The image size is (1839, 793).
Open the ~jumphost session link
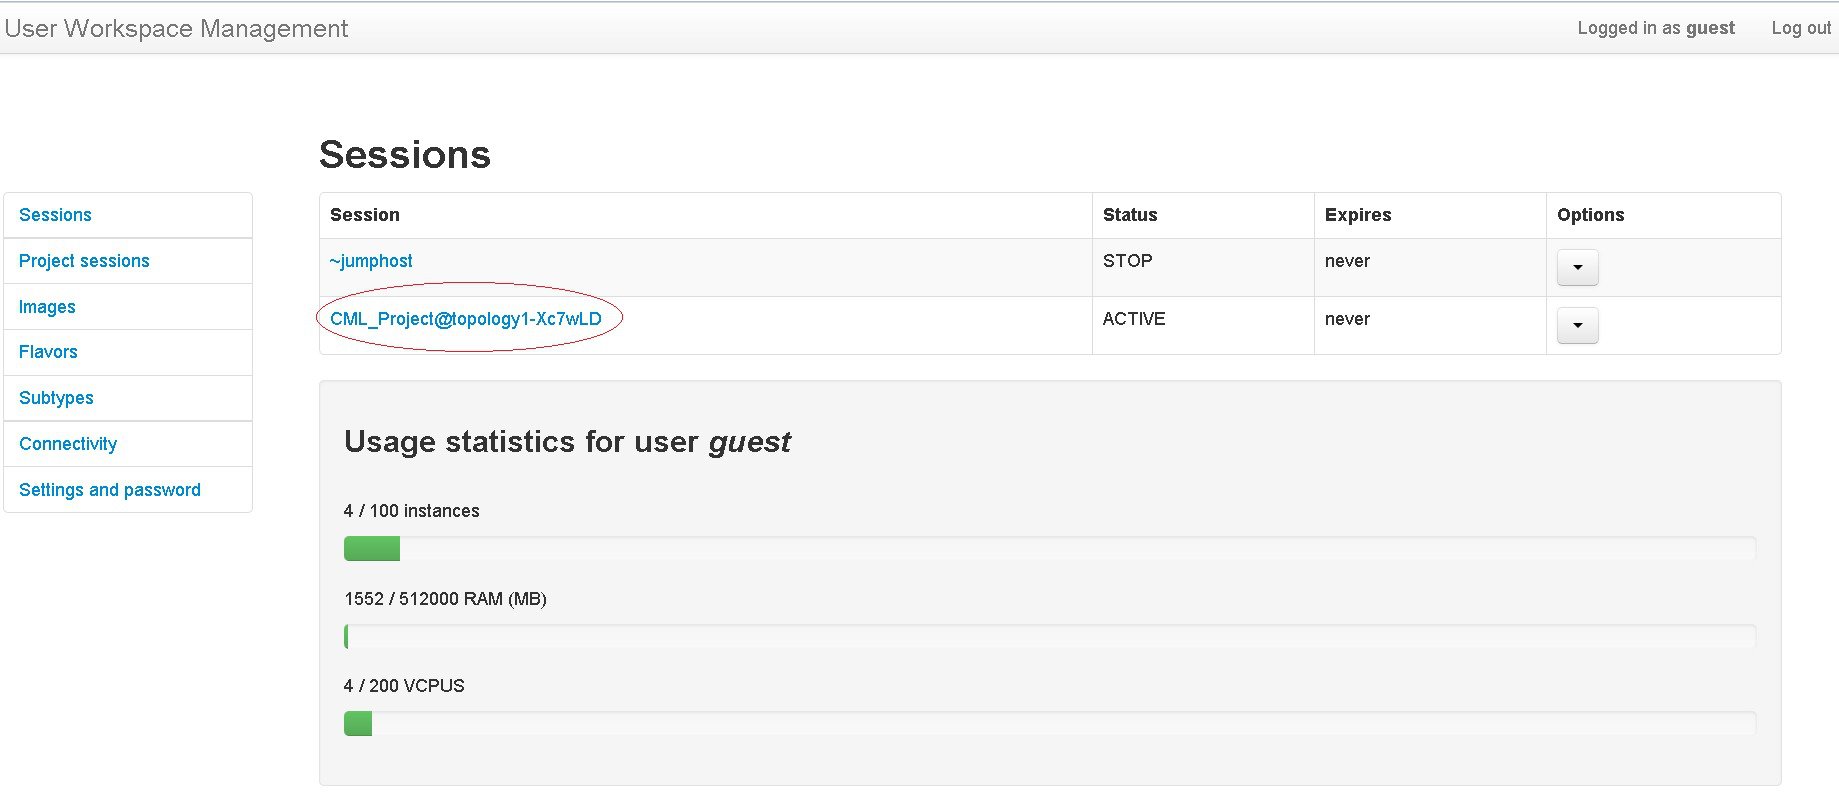click(371, 261)
